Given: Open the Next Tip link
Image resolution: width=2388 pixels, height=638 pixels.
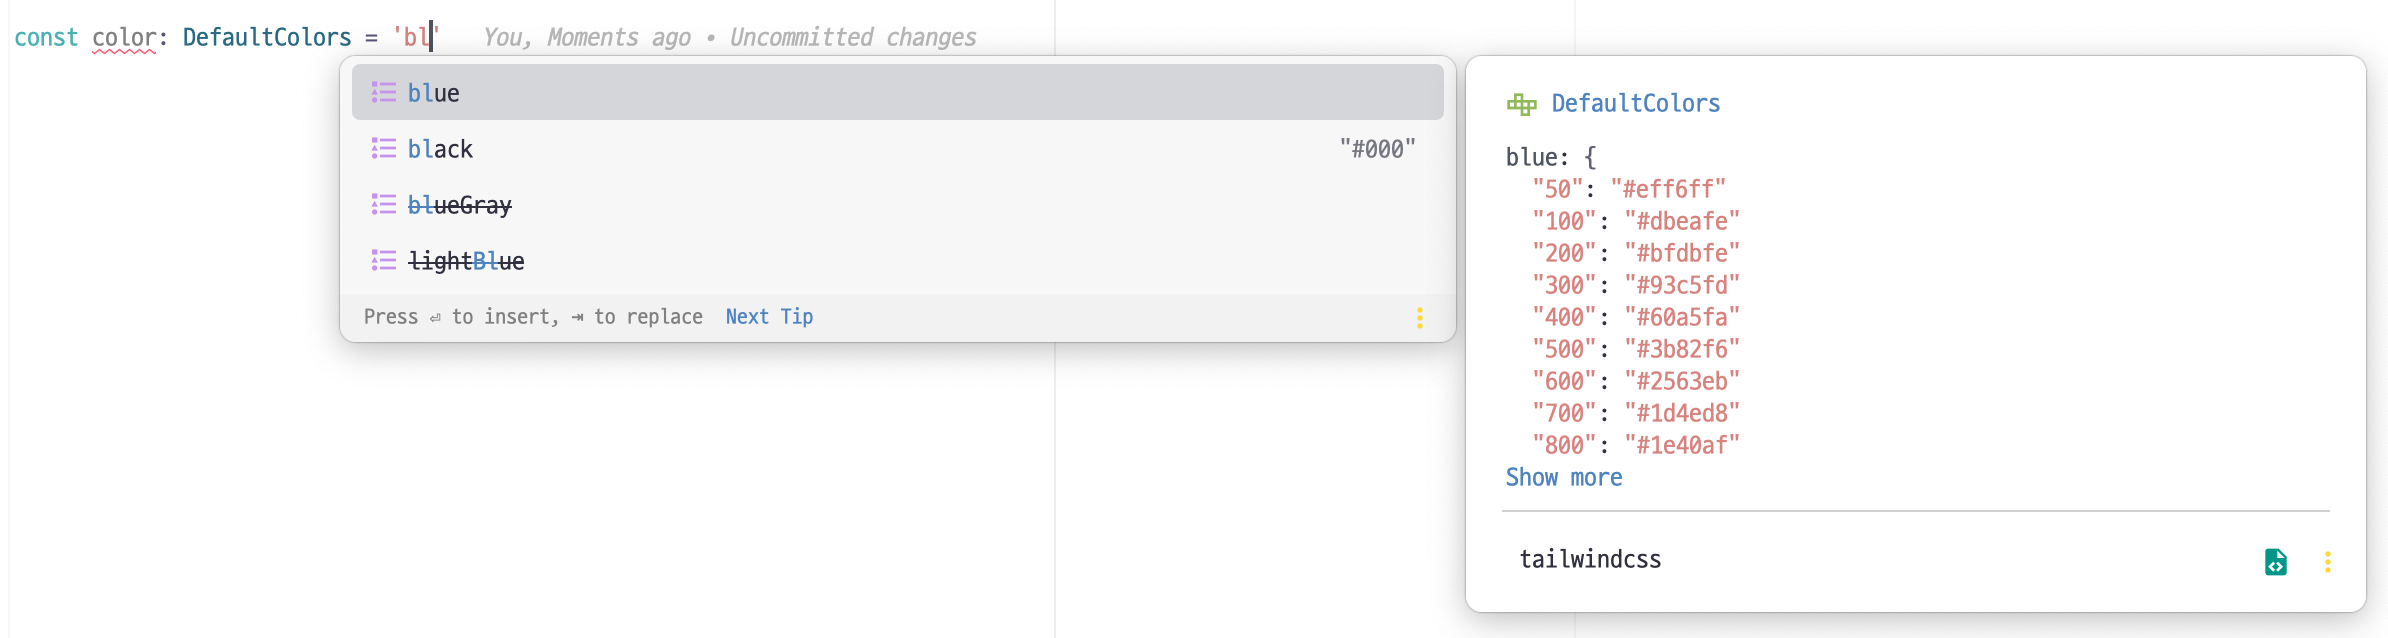Looking at the screenshot, I should point(767,317).
